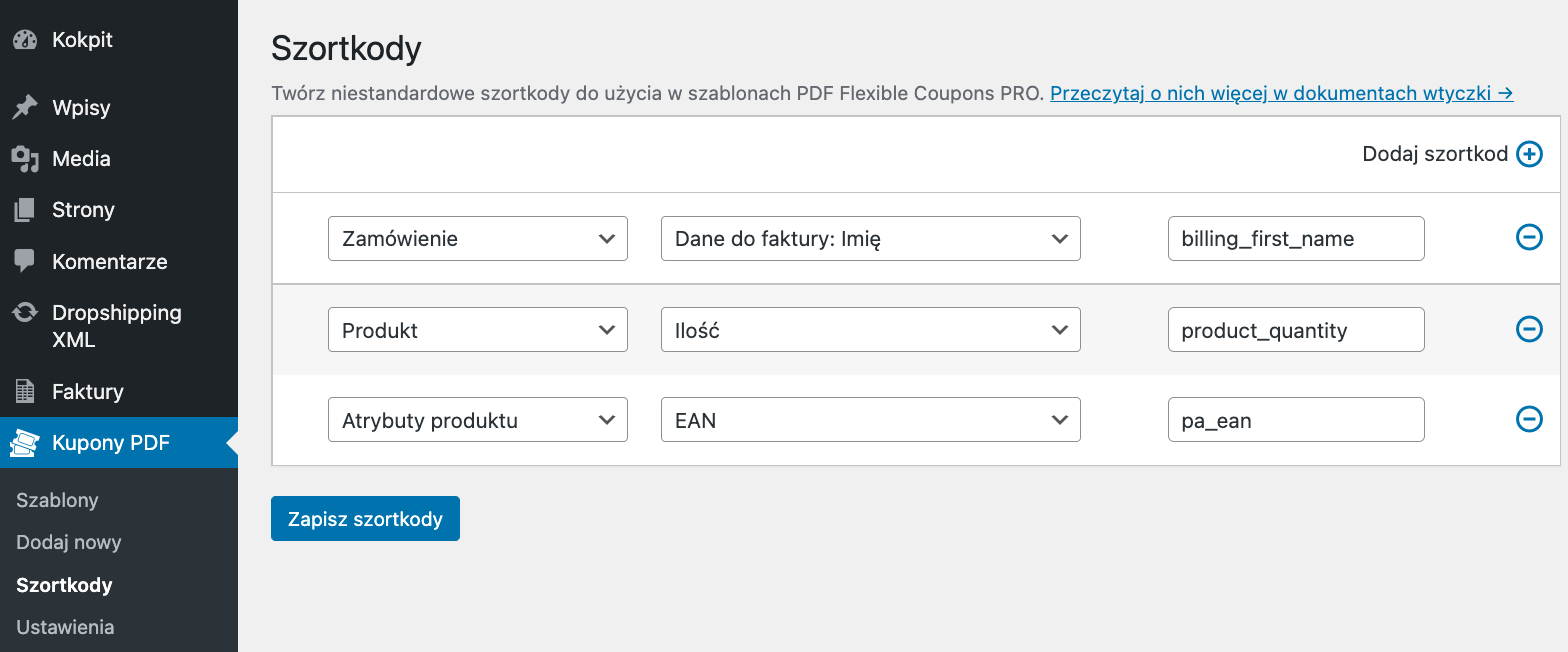Click the plus icon to add shortcode
The image size is (1568, 652).
[1529, 154]
